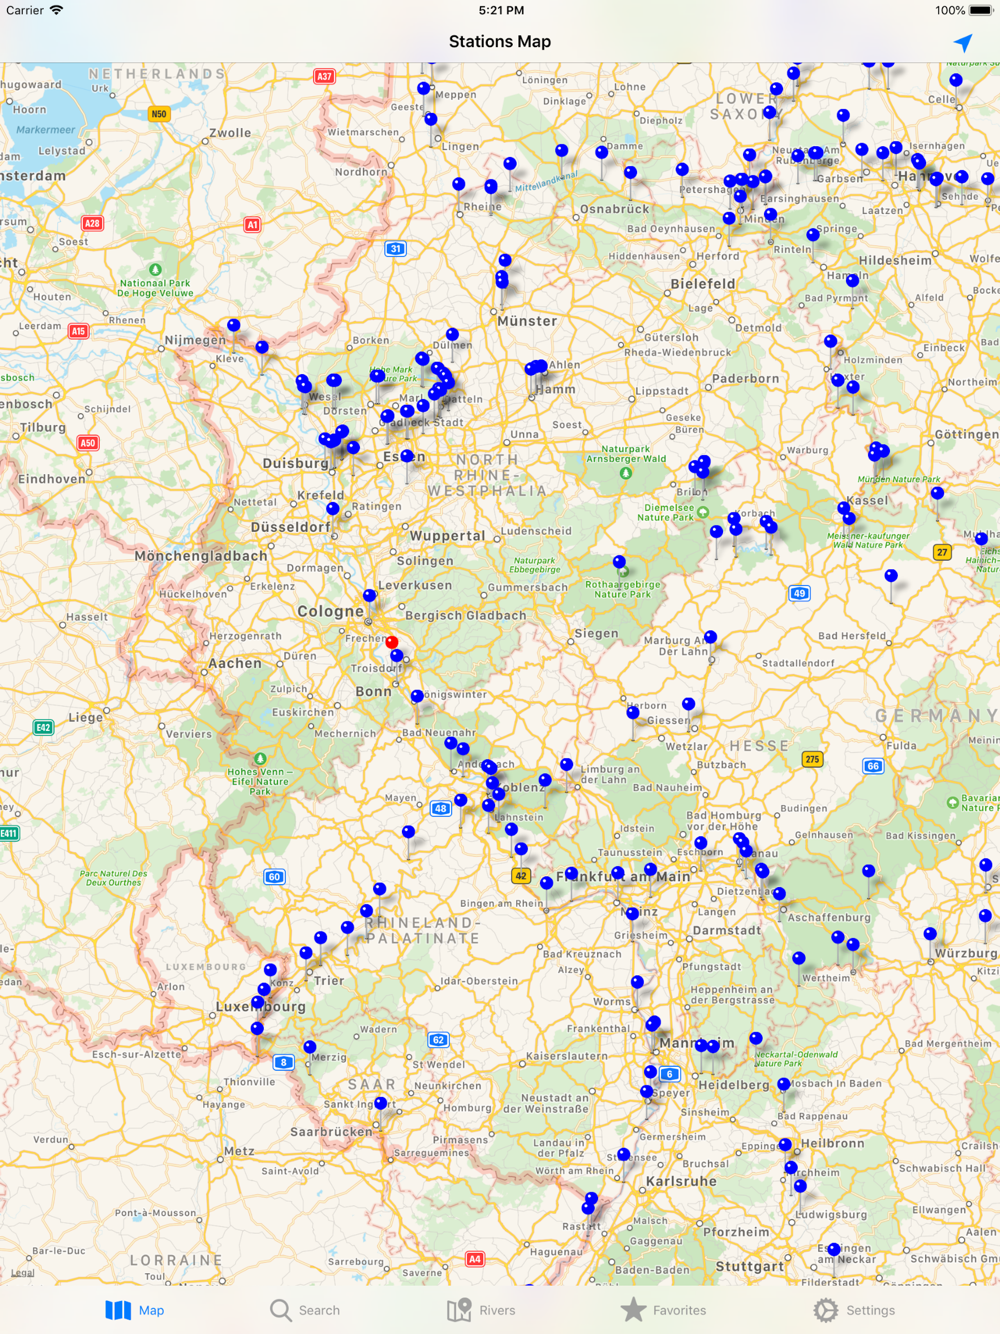Tap the blue pin near Kleve
This screenshot has height=1334, width=1000.
(x=262, y=348)
